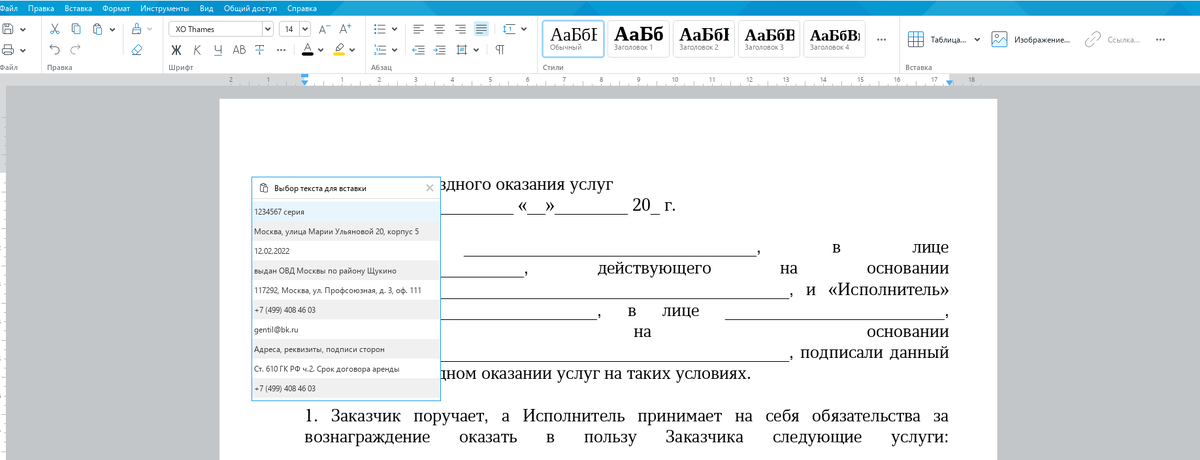Apply the Заголовок 3 style
1200x460 pixels.
tap(769, 39)
